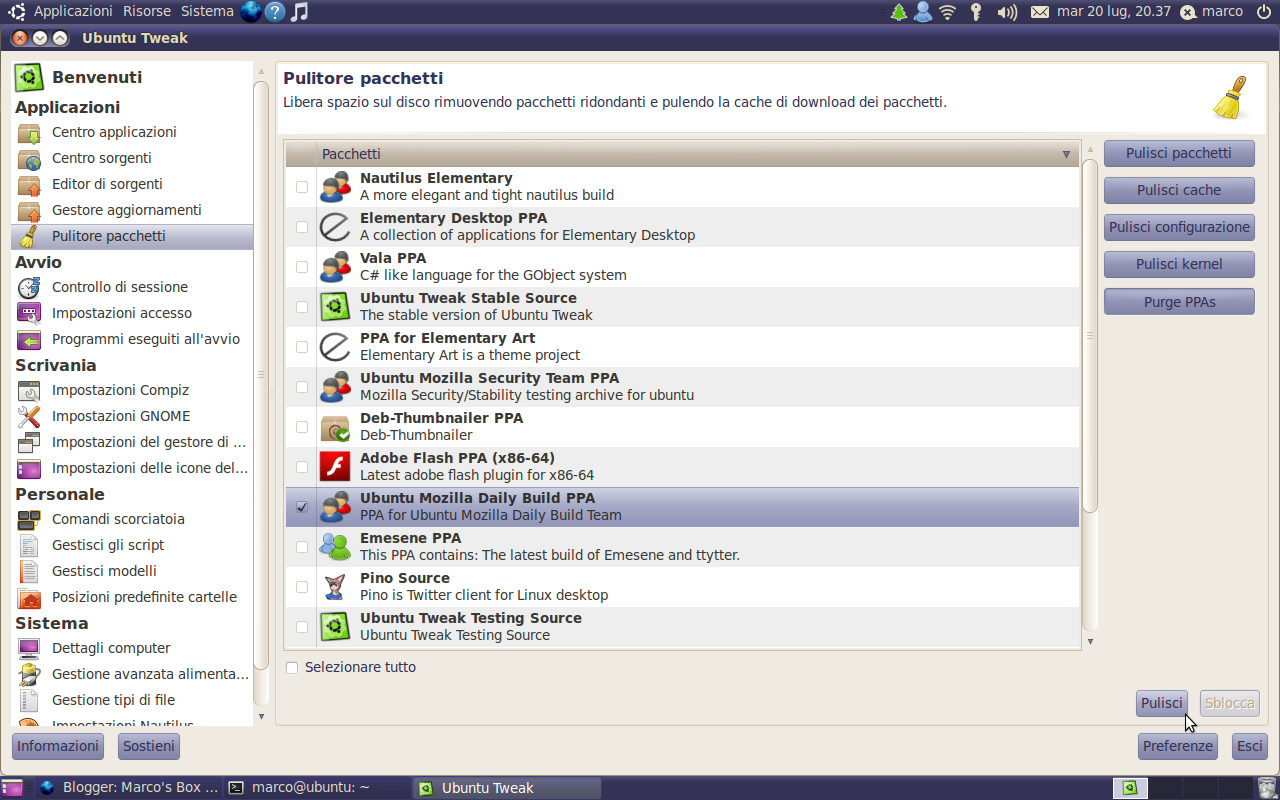The width and height of the screenshot is (1280, 800).
Task: Click the Impostazioni accesso icon
Action: pos(30,313)
